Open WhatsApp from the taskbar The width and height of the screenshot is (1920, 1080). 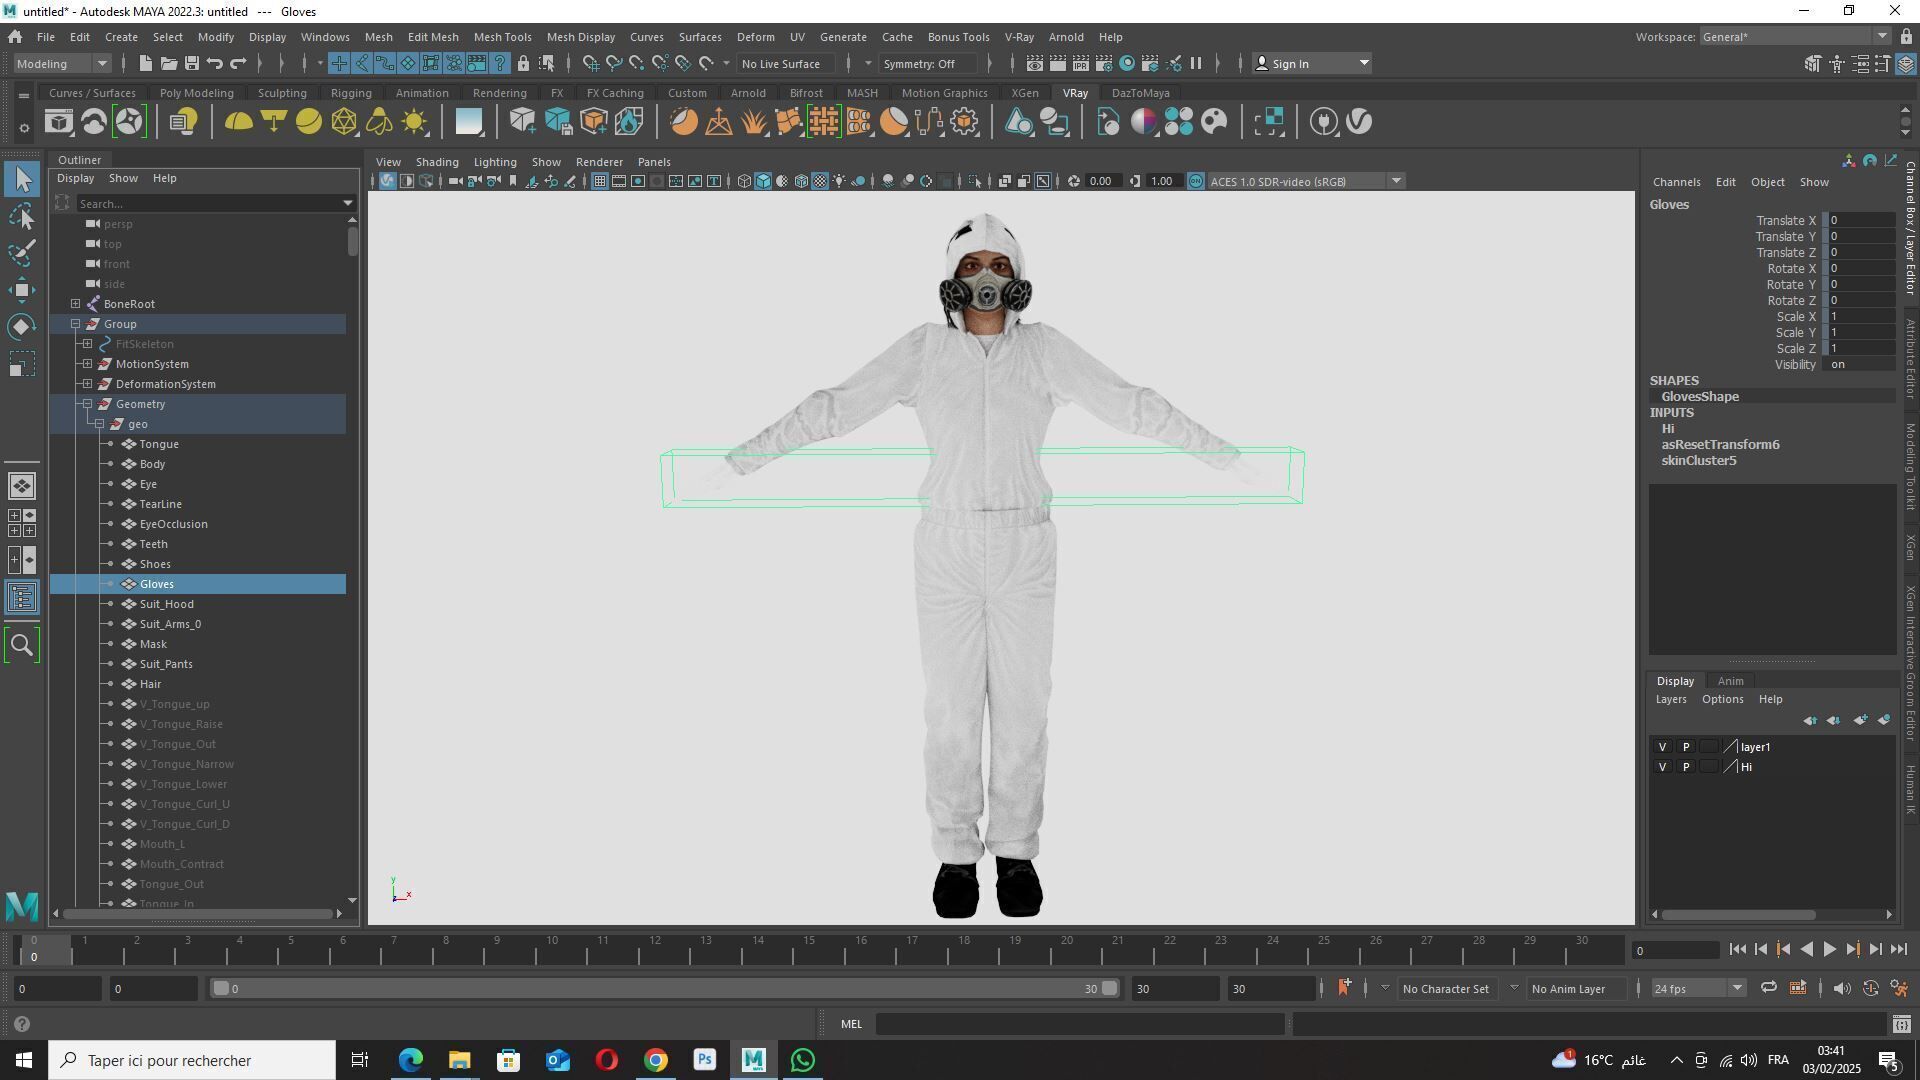[x=803, y=1060]
